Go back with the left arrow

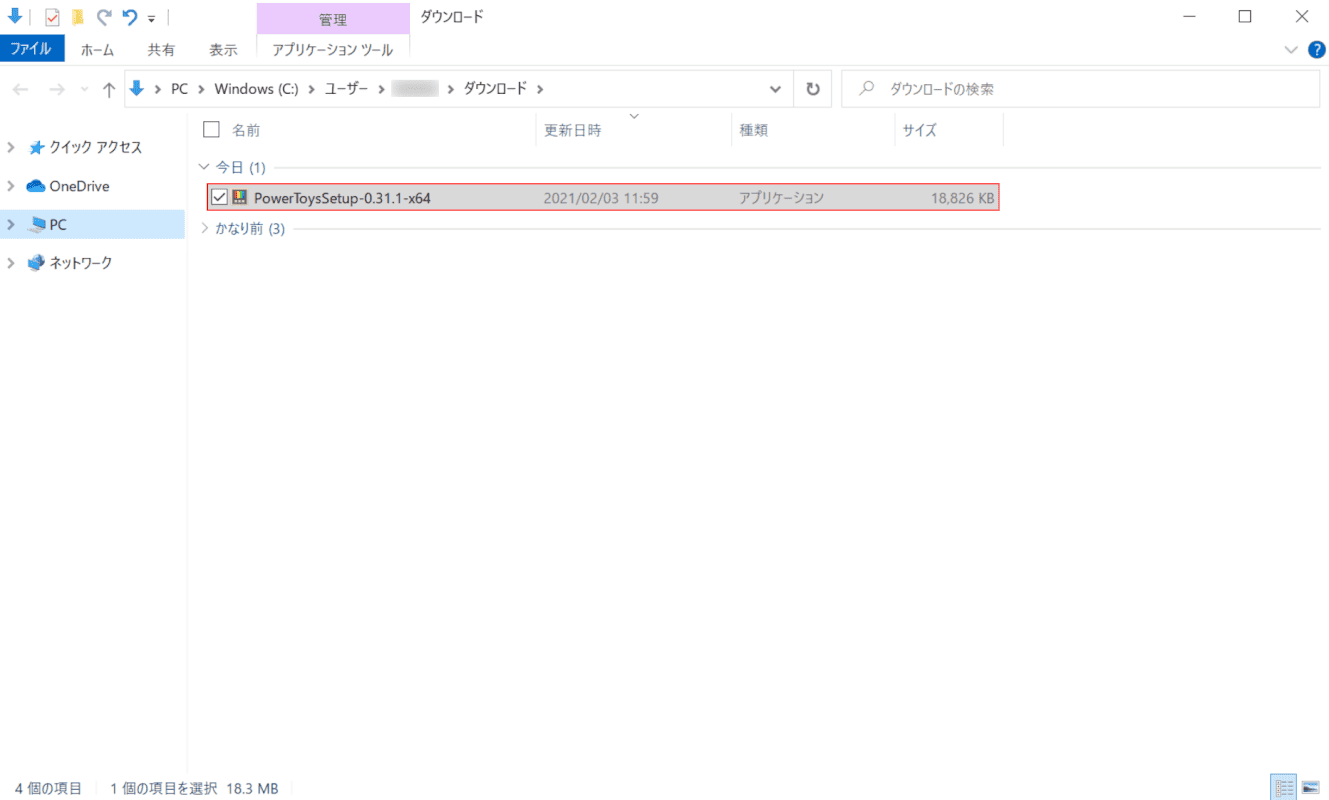[20, 89]
